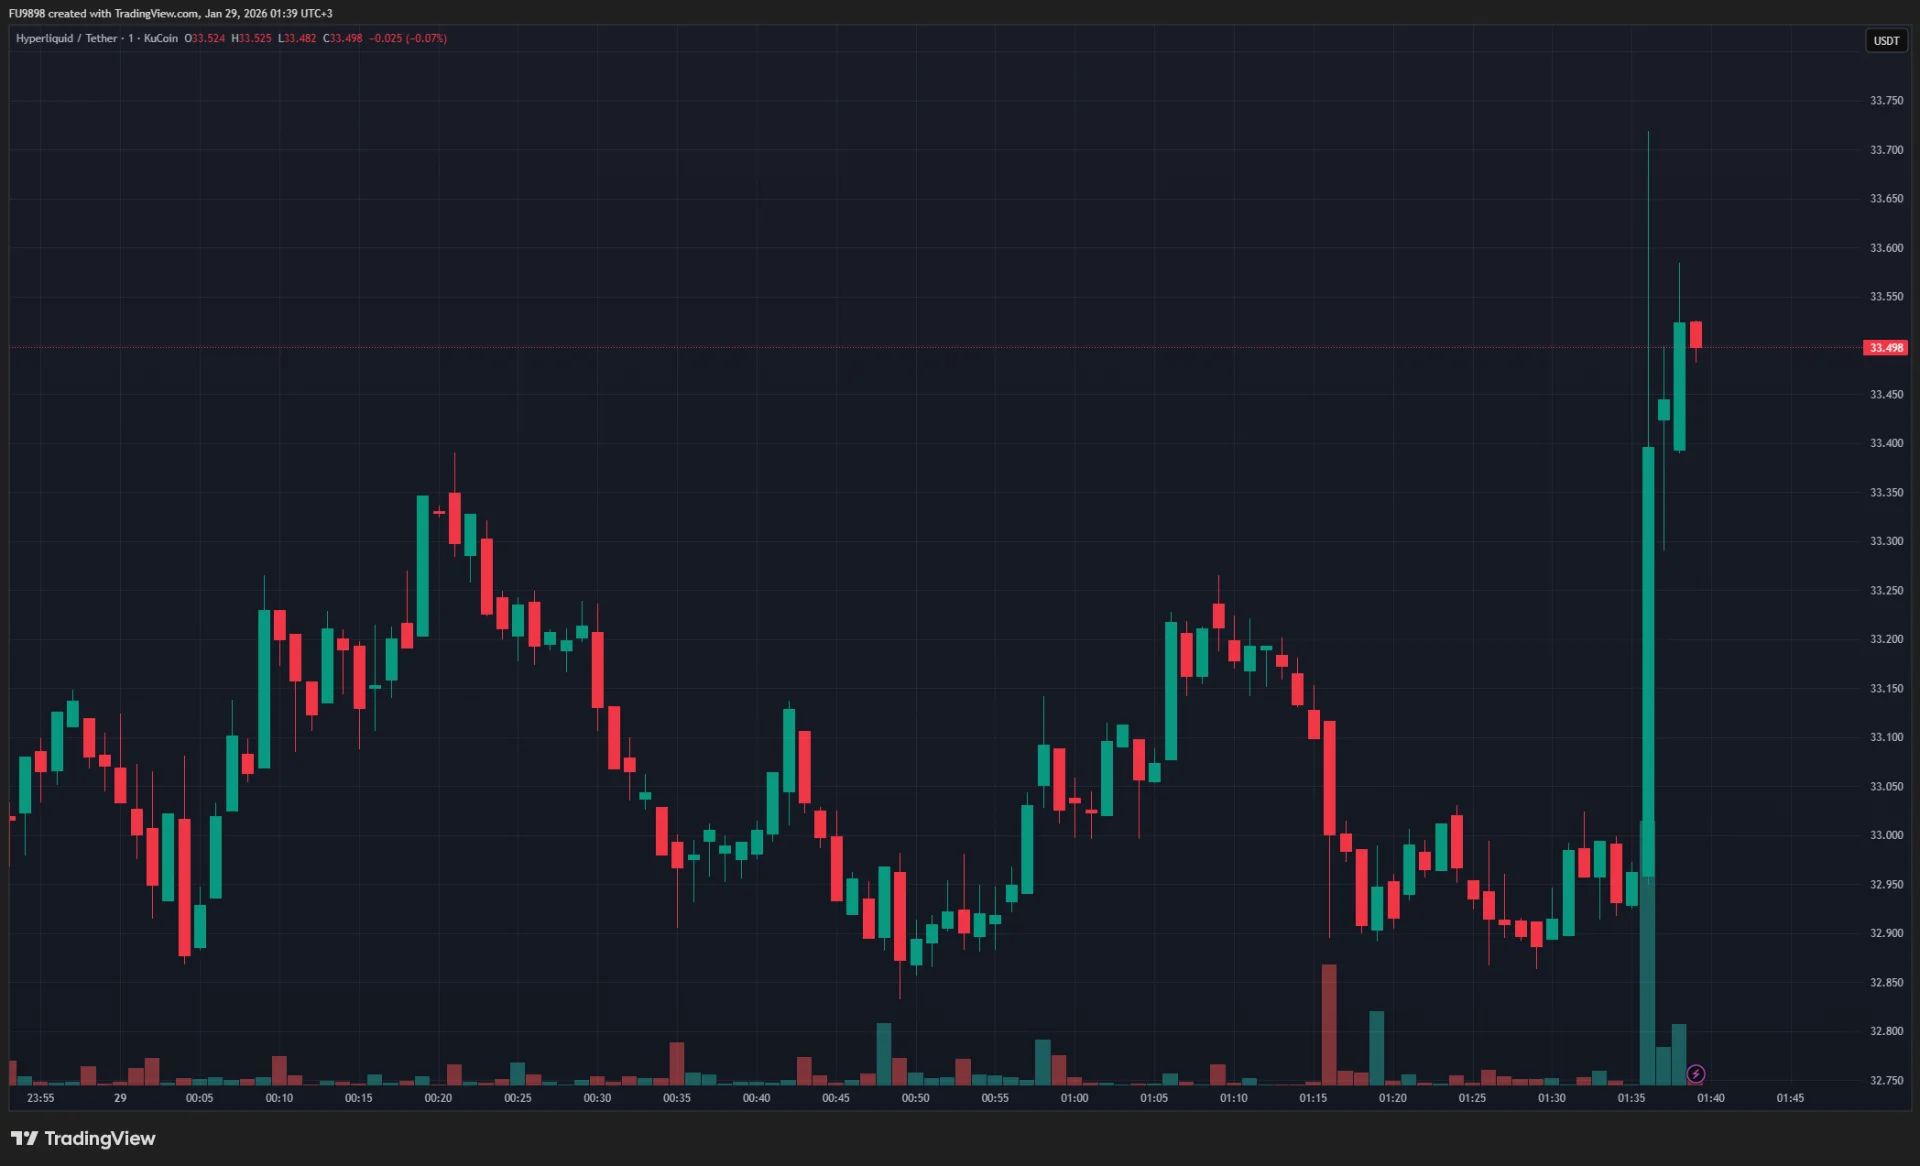Click the 01:00 time axis label
1920x1166 pixels.
(x=1074, y=1098)
